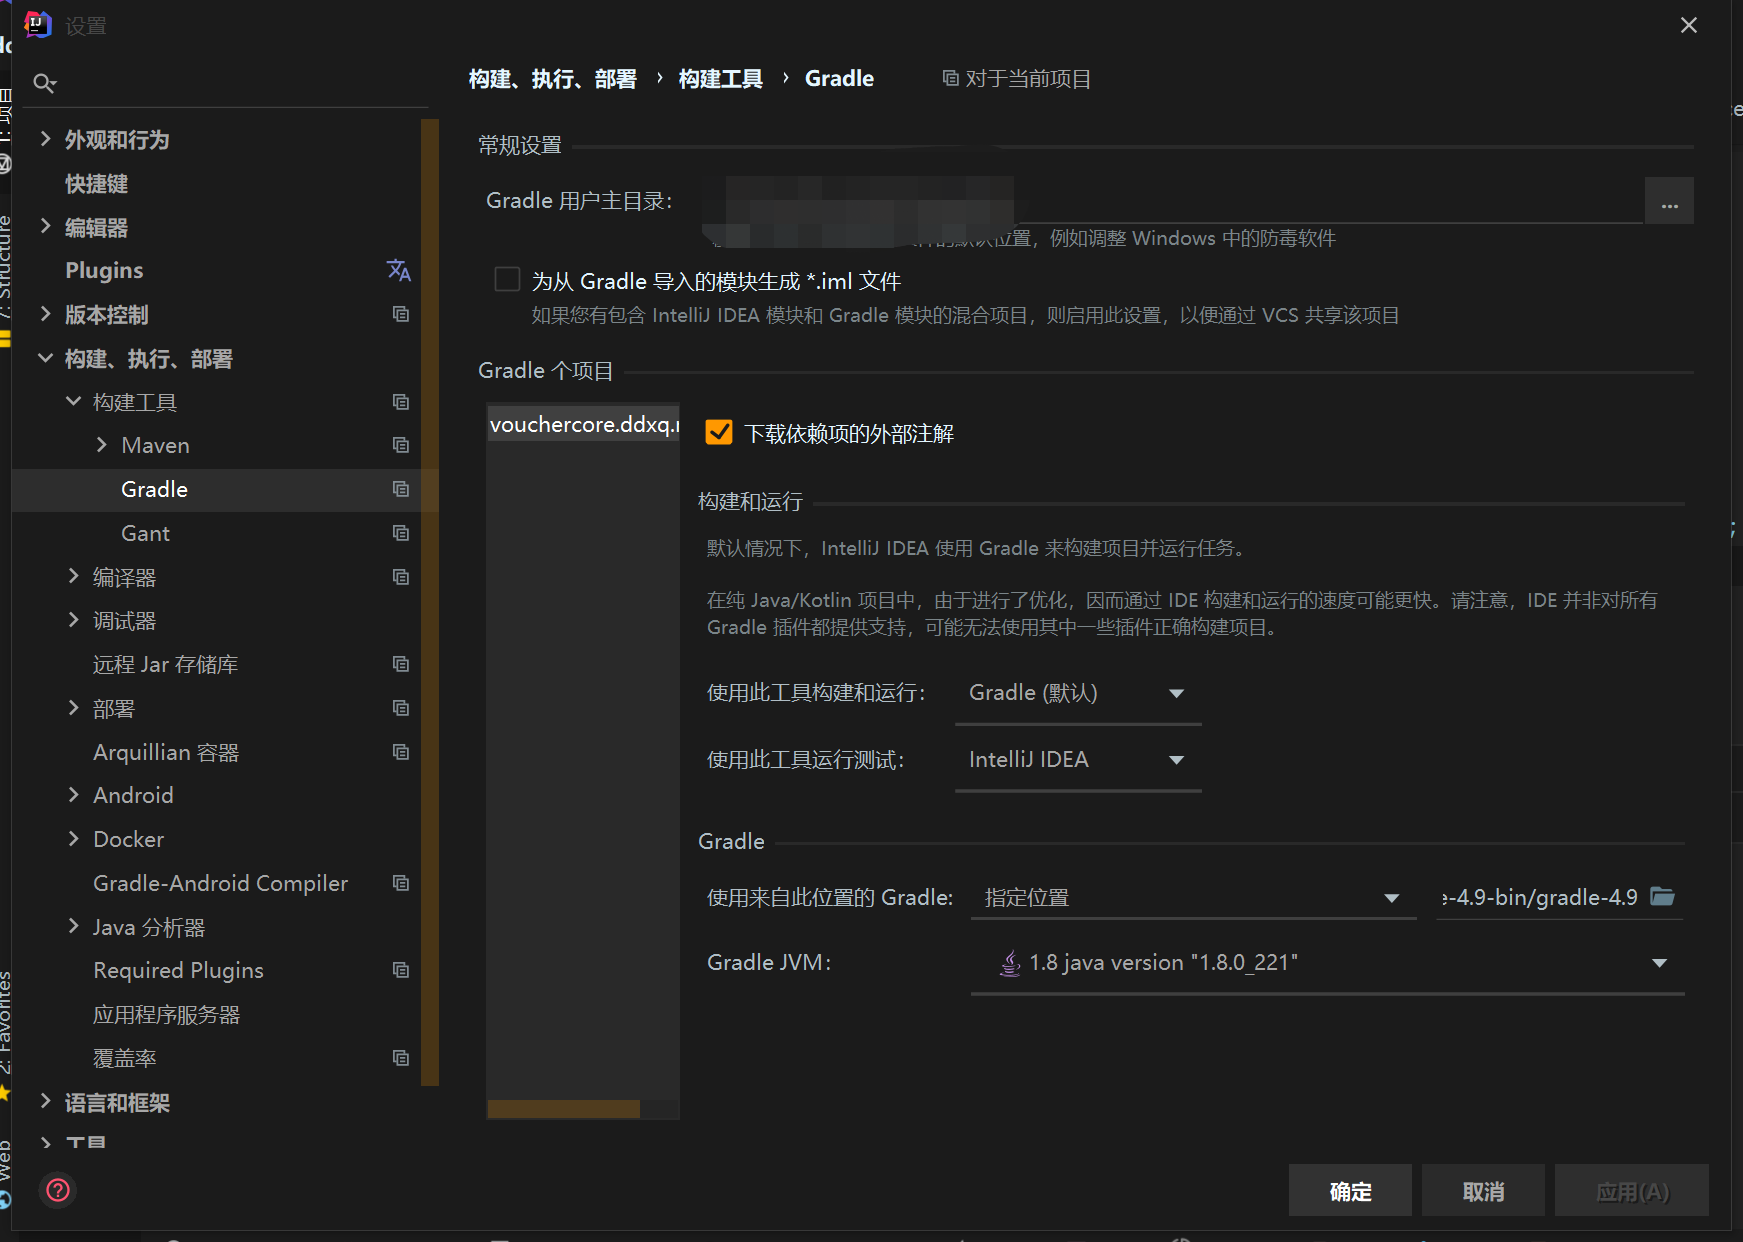Viewport: 1743px width, 1242px height.
Task: Click the project list horizontal scrollbar
Action: 564,1109
